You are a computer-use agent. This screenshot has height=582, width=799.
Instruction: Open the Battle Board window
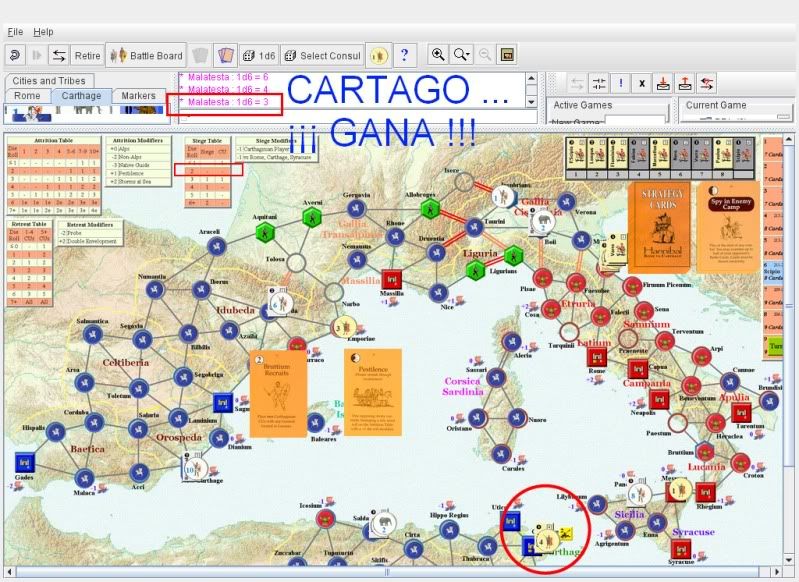click(x=146, y=56)
